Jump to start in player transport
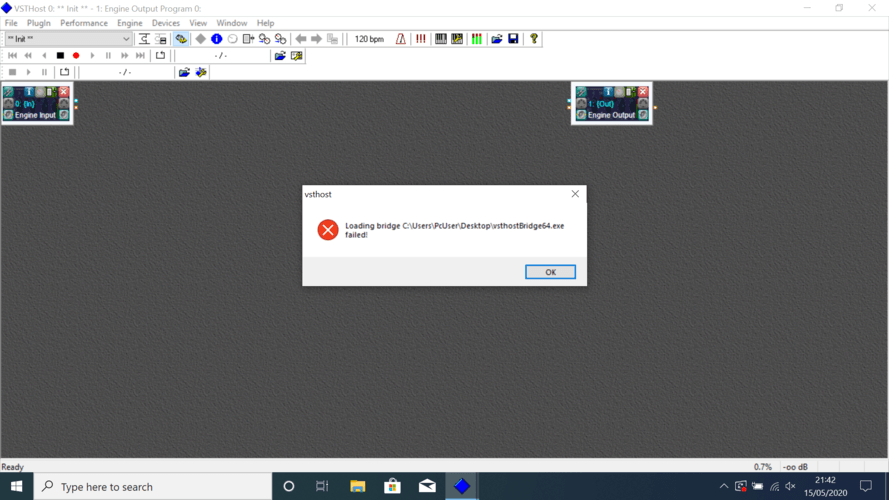This screenshot has width=889, height=500. (12, 56)
